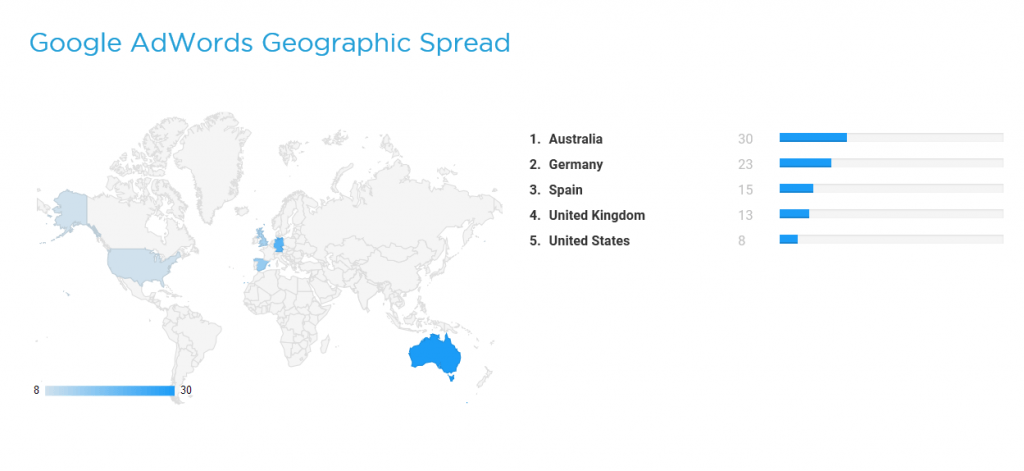Click the Google AdWords Geographic Spread title
Image resolution: width=1024 pixels, height=471 pixels.
[270, 43]
